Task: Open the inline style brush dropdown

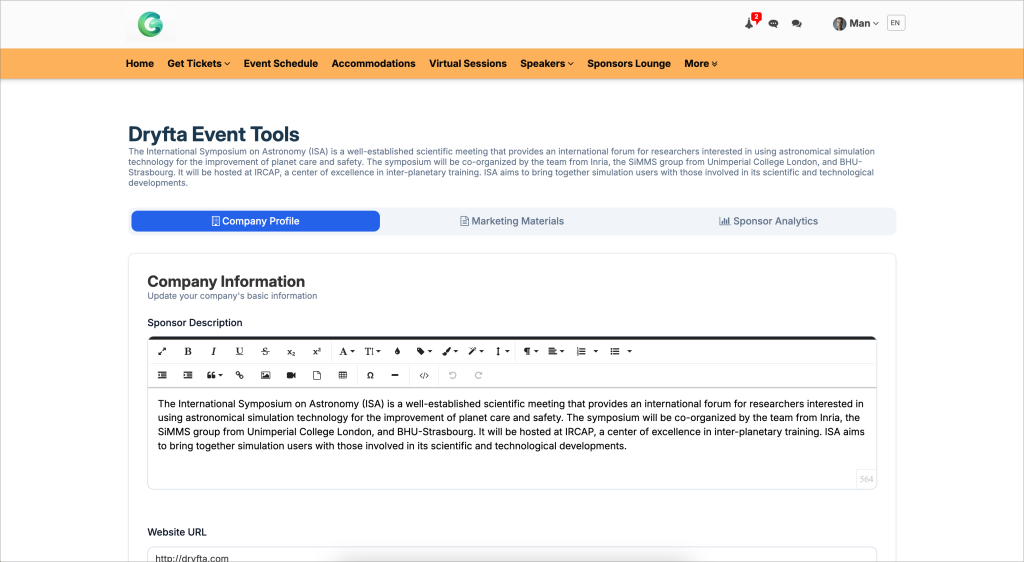Action: coord(450,351)
